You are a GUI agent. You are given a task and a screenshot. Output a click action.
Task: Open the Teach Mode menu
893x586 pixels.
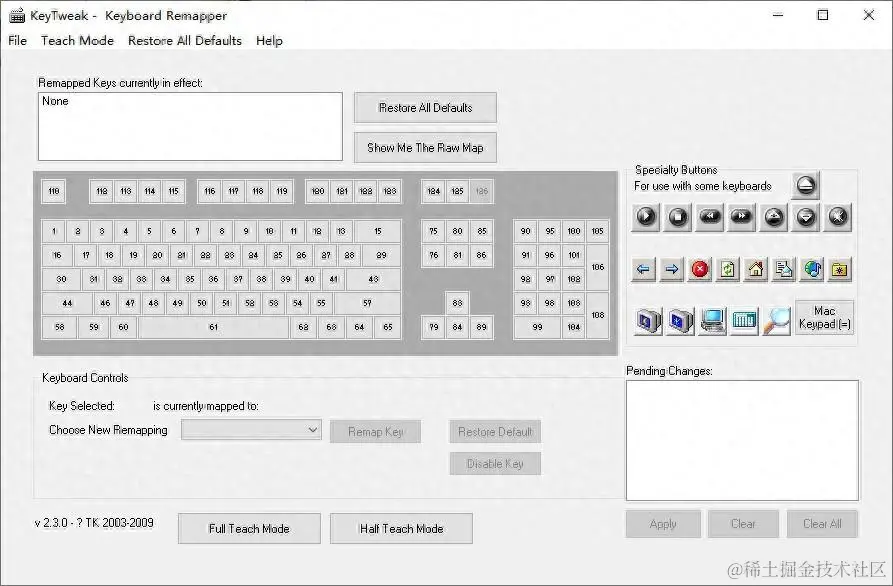pos(77,40)
